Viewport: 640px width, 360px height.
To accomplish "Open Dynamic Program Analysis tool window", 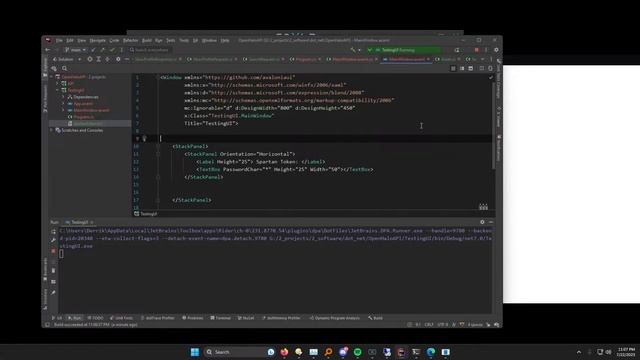I will tap(335, 318).
